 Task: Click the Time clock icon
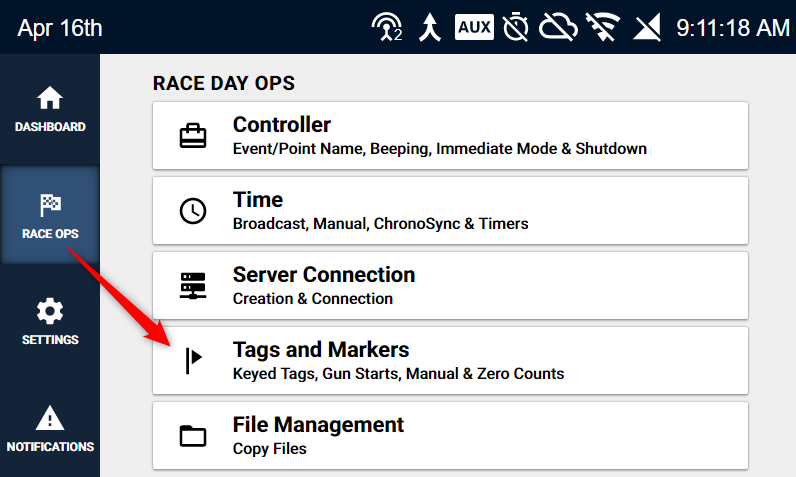pos(193,211)
